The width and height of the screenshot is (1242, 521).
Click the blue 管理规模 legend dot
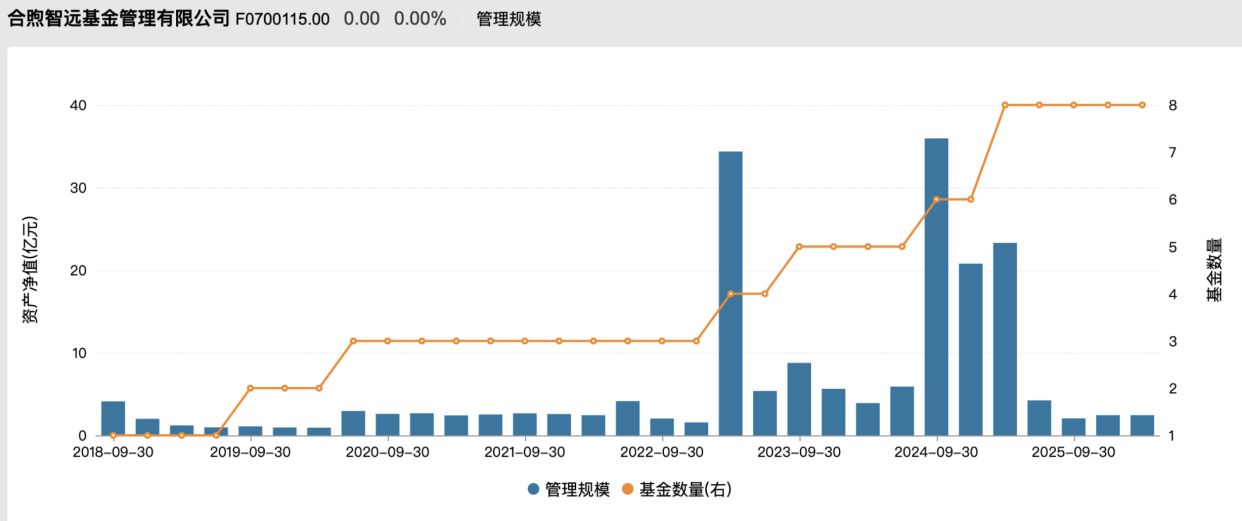click(534, 490)
